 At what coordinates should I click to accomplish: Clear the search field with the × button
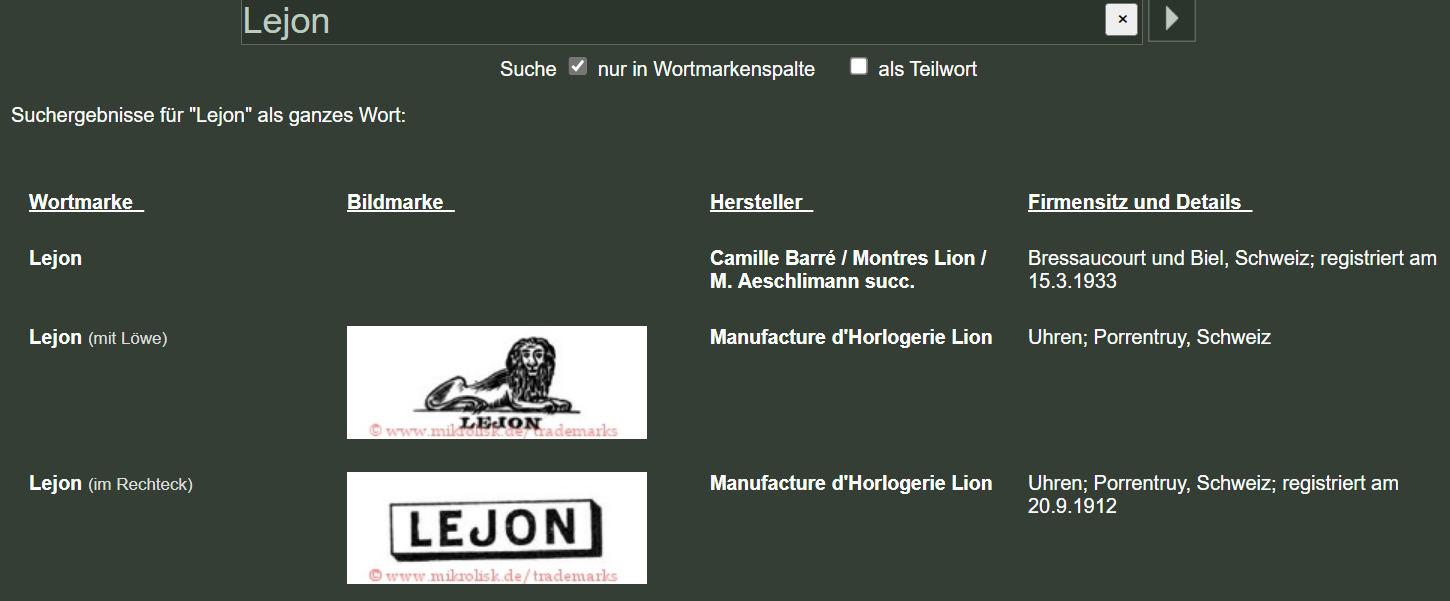coord(1121,19)
